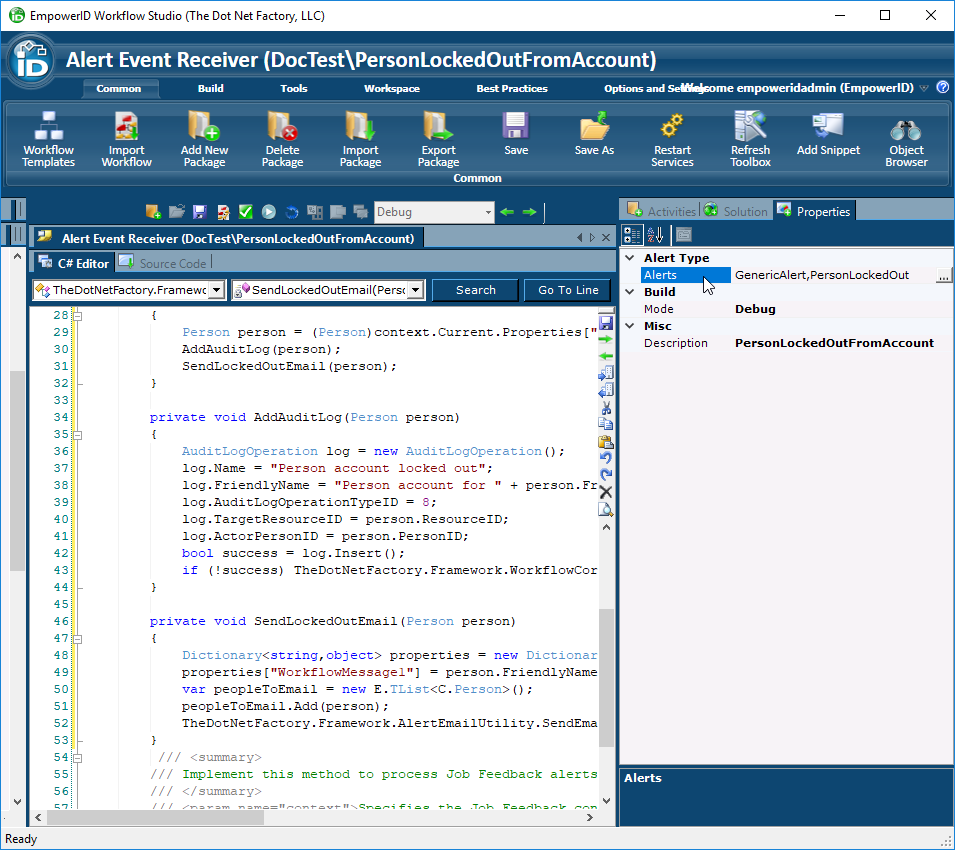Click the Go To Line button
Viewport: 955px width, 850px height.
pyautogui.click(x=568, y=290)
